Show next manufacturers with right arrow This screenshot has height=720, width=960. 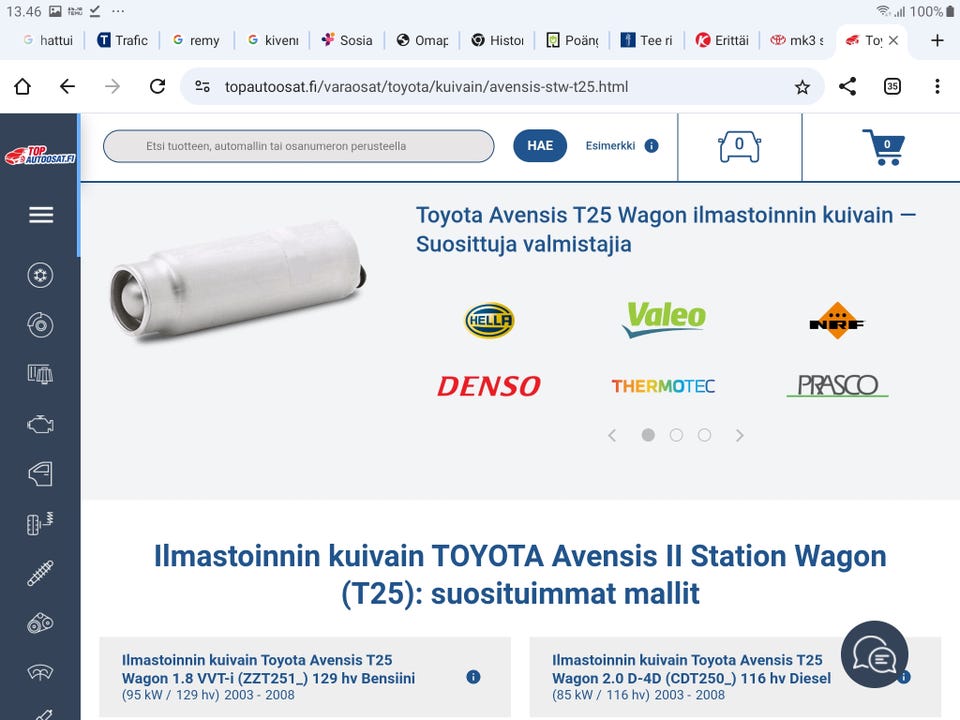pos(740,435)
